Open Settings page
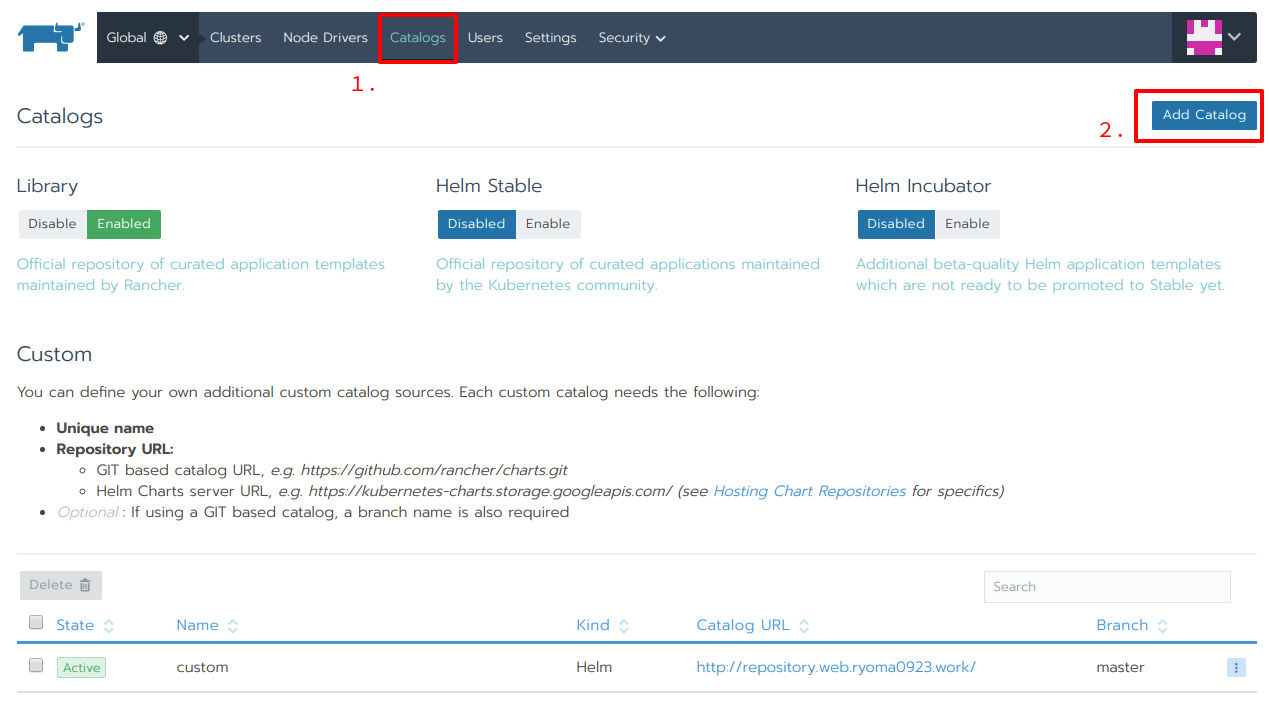This screenshot has height=706, width=1269. [x=550, y=38]
